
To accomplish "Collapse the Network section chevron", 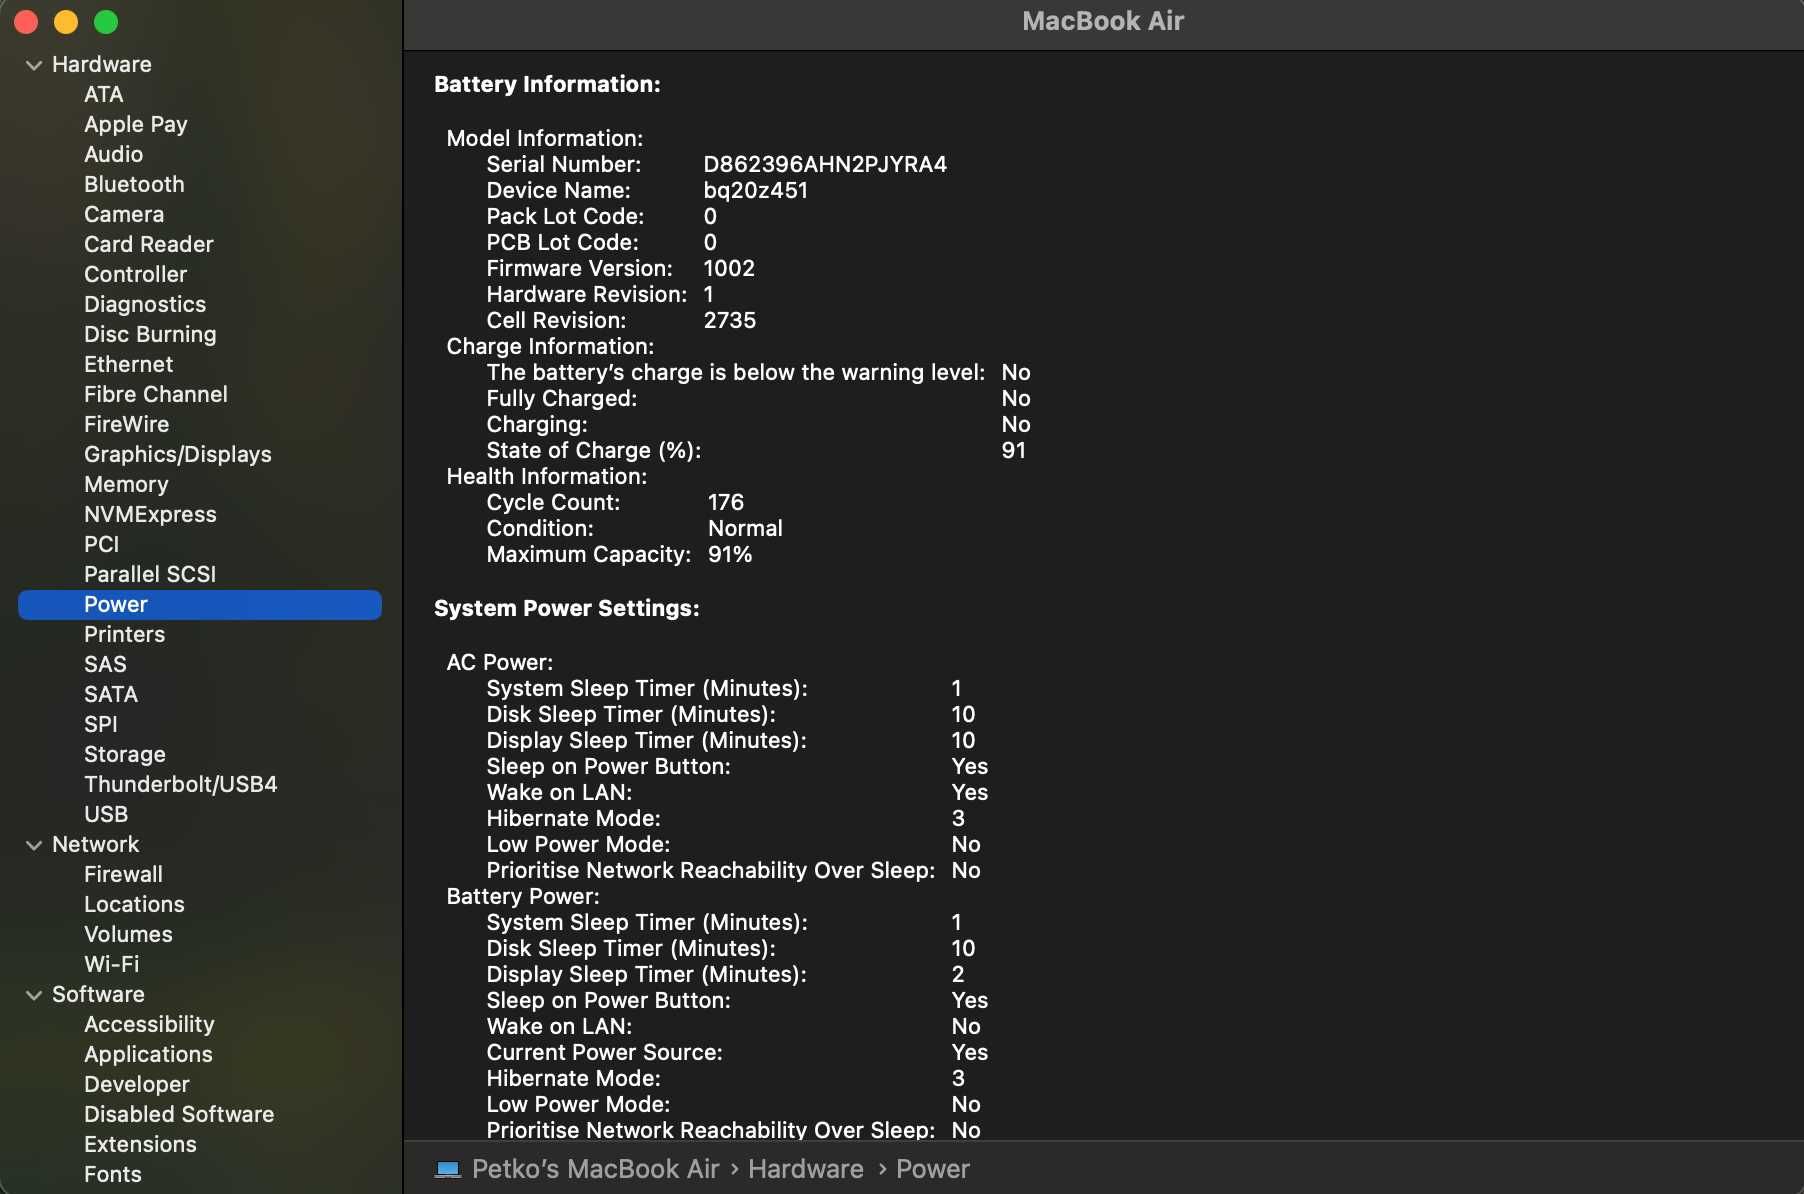I will point(34,845).
